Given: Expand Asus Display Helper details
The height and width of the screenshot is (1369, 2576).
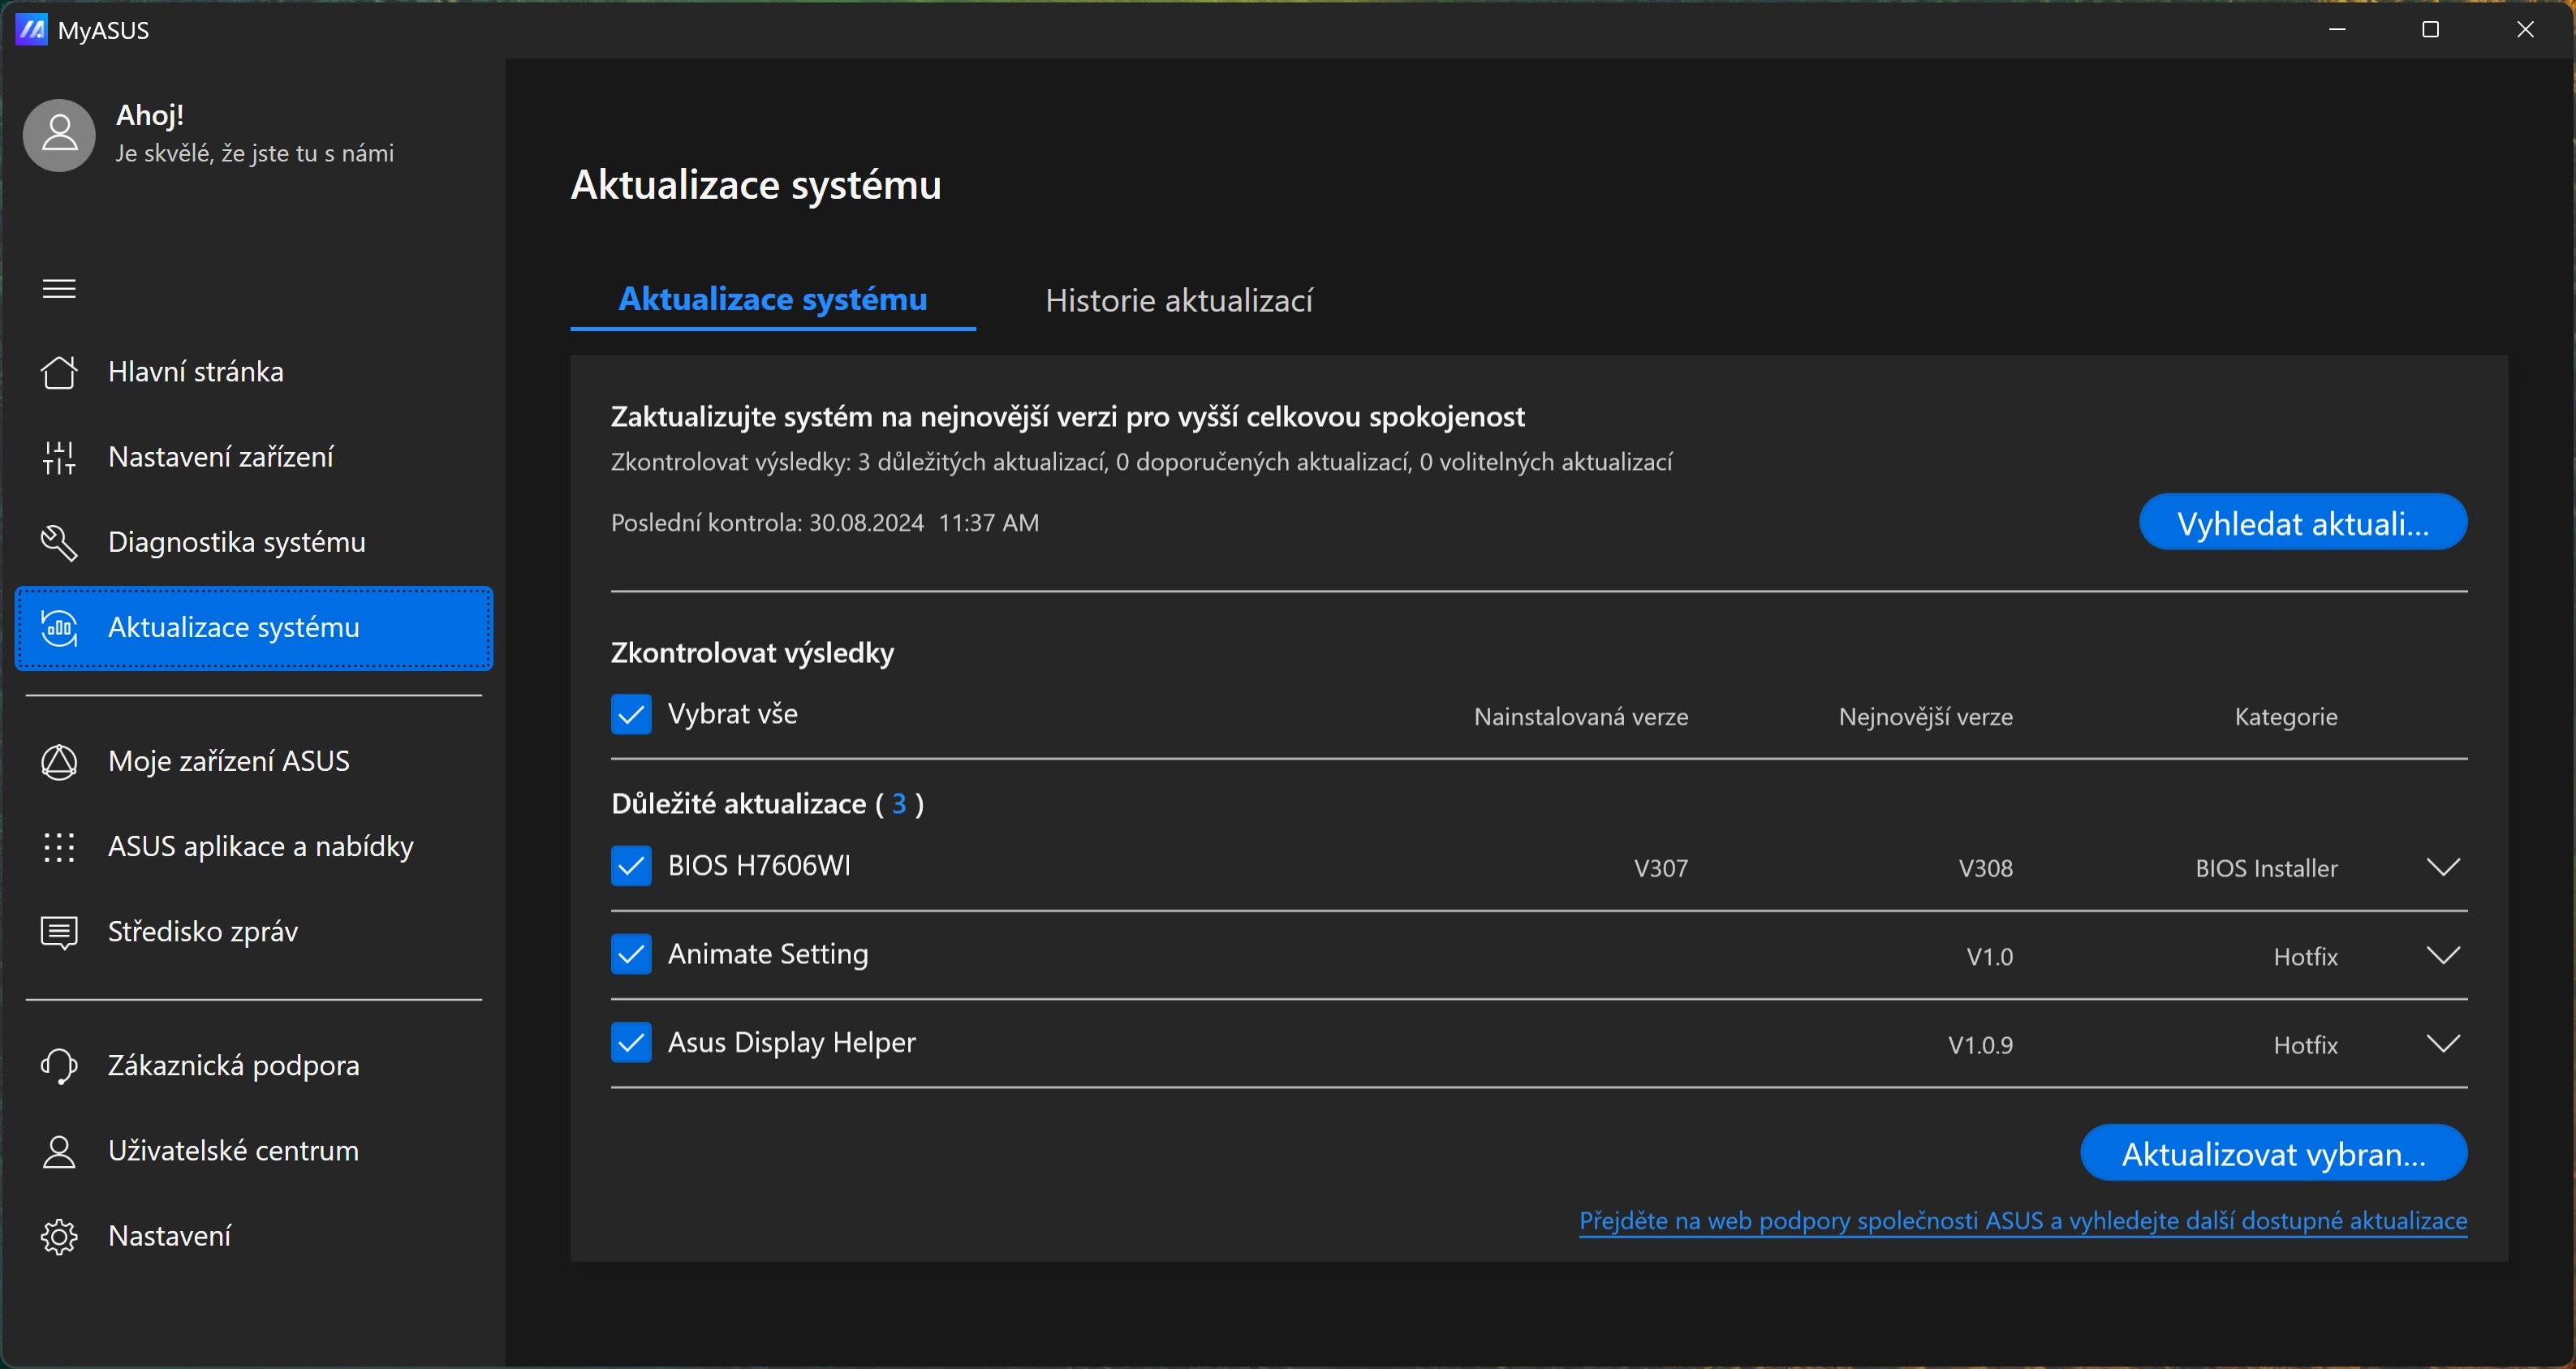Looking at the screenshot, I should coord(2444,1042).
